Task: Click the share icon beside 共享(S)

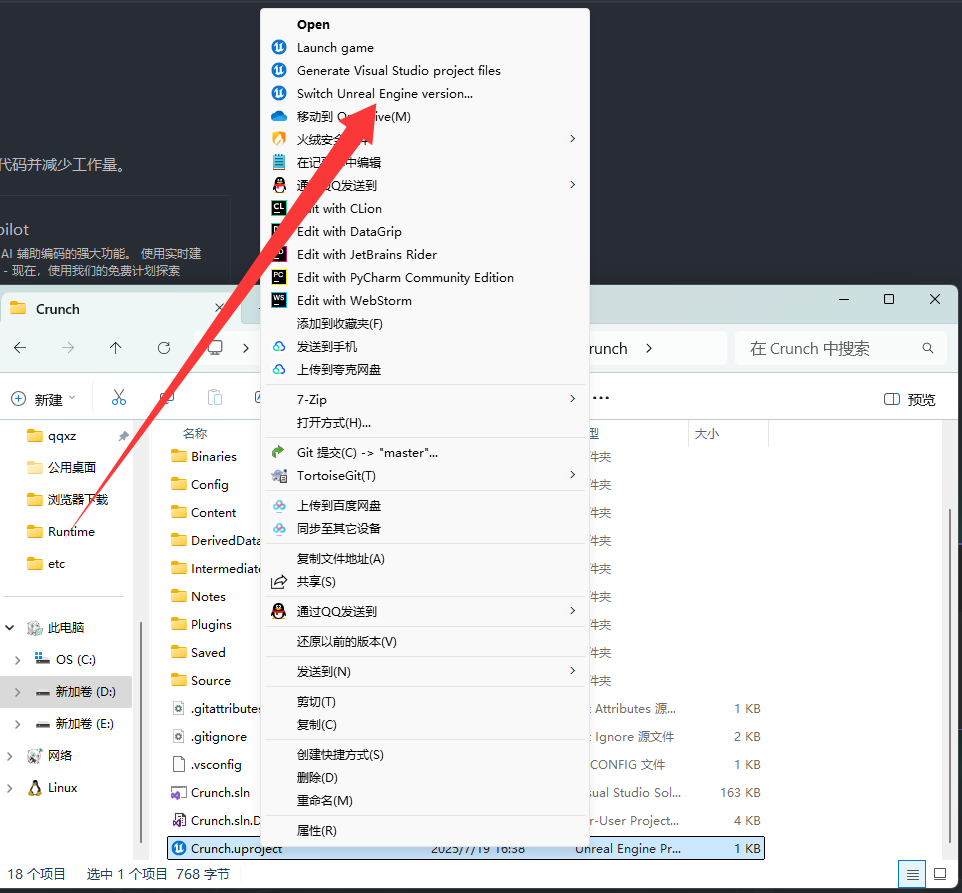Action: (x=279, y=581)
